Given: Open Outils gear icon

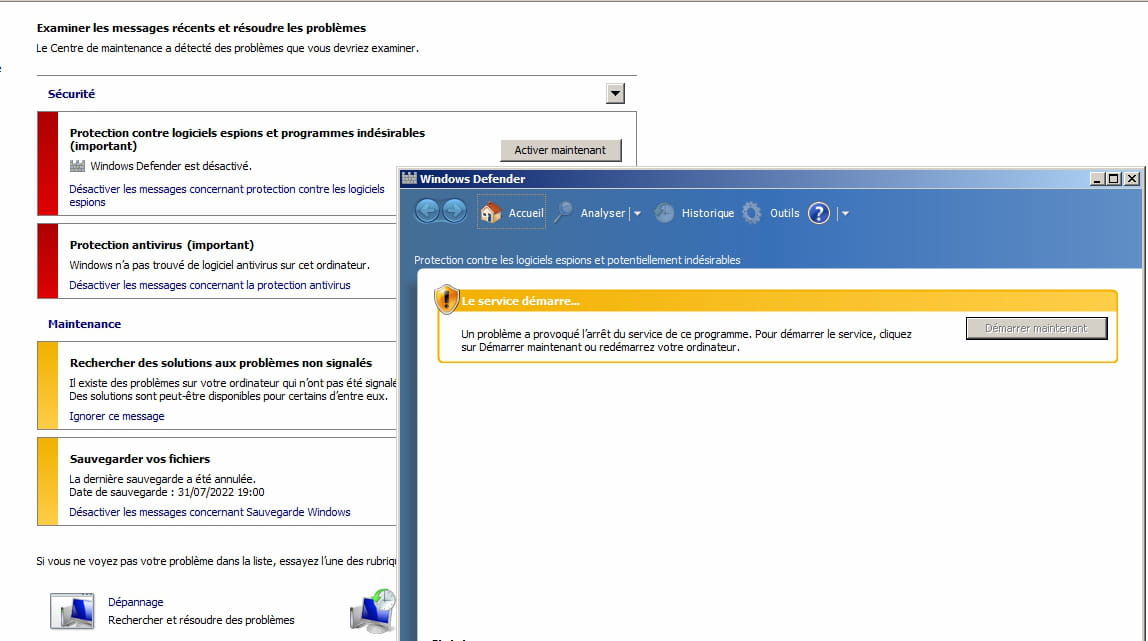Looking at the screenshot, I should coord(751,213).
